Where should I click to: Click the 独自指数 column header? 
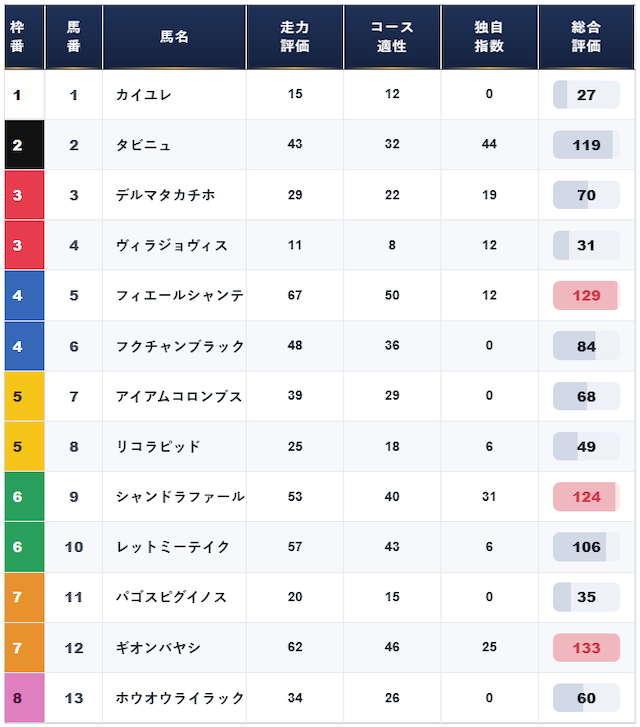(x=489, y=37)
